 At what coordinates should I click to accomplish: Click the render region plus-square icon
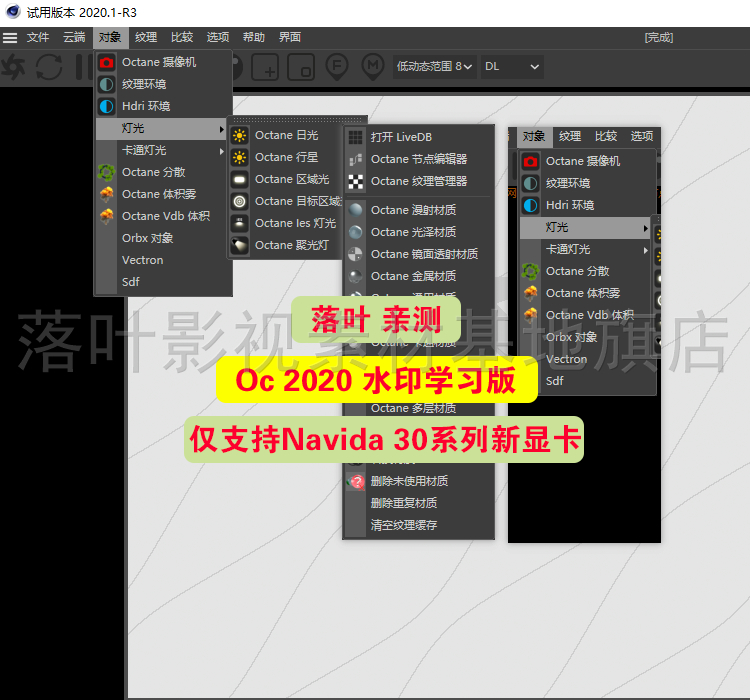[265, 67]
